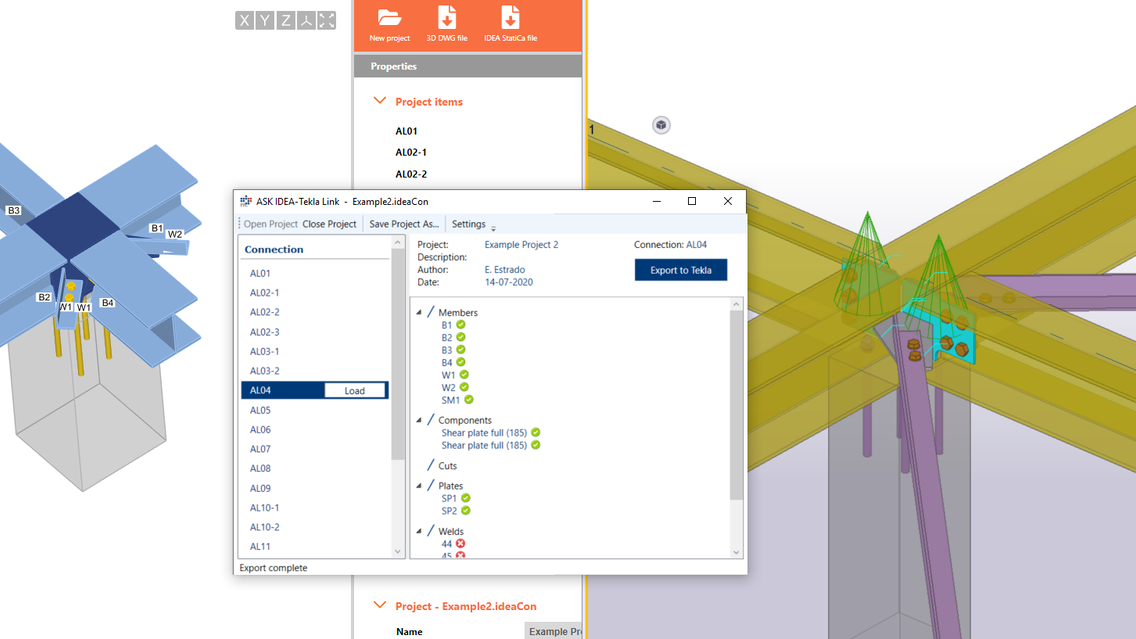Screen dimensions: 1136x639
Task: Download IDEA StatiCa file
Action: 510,24
